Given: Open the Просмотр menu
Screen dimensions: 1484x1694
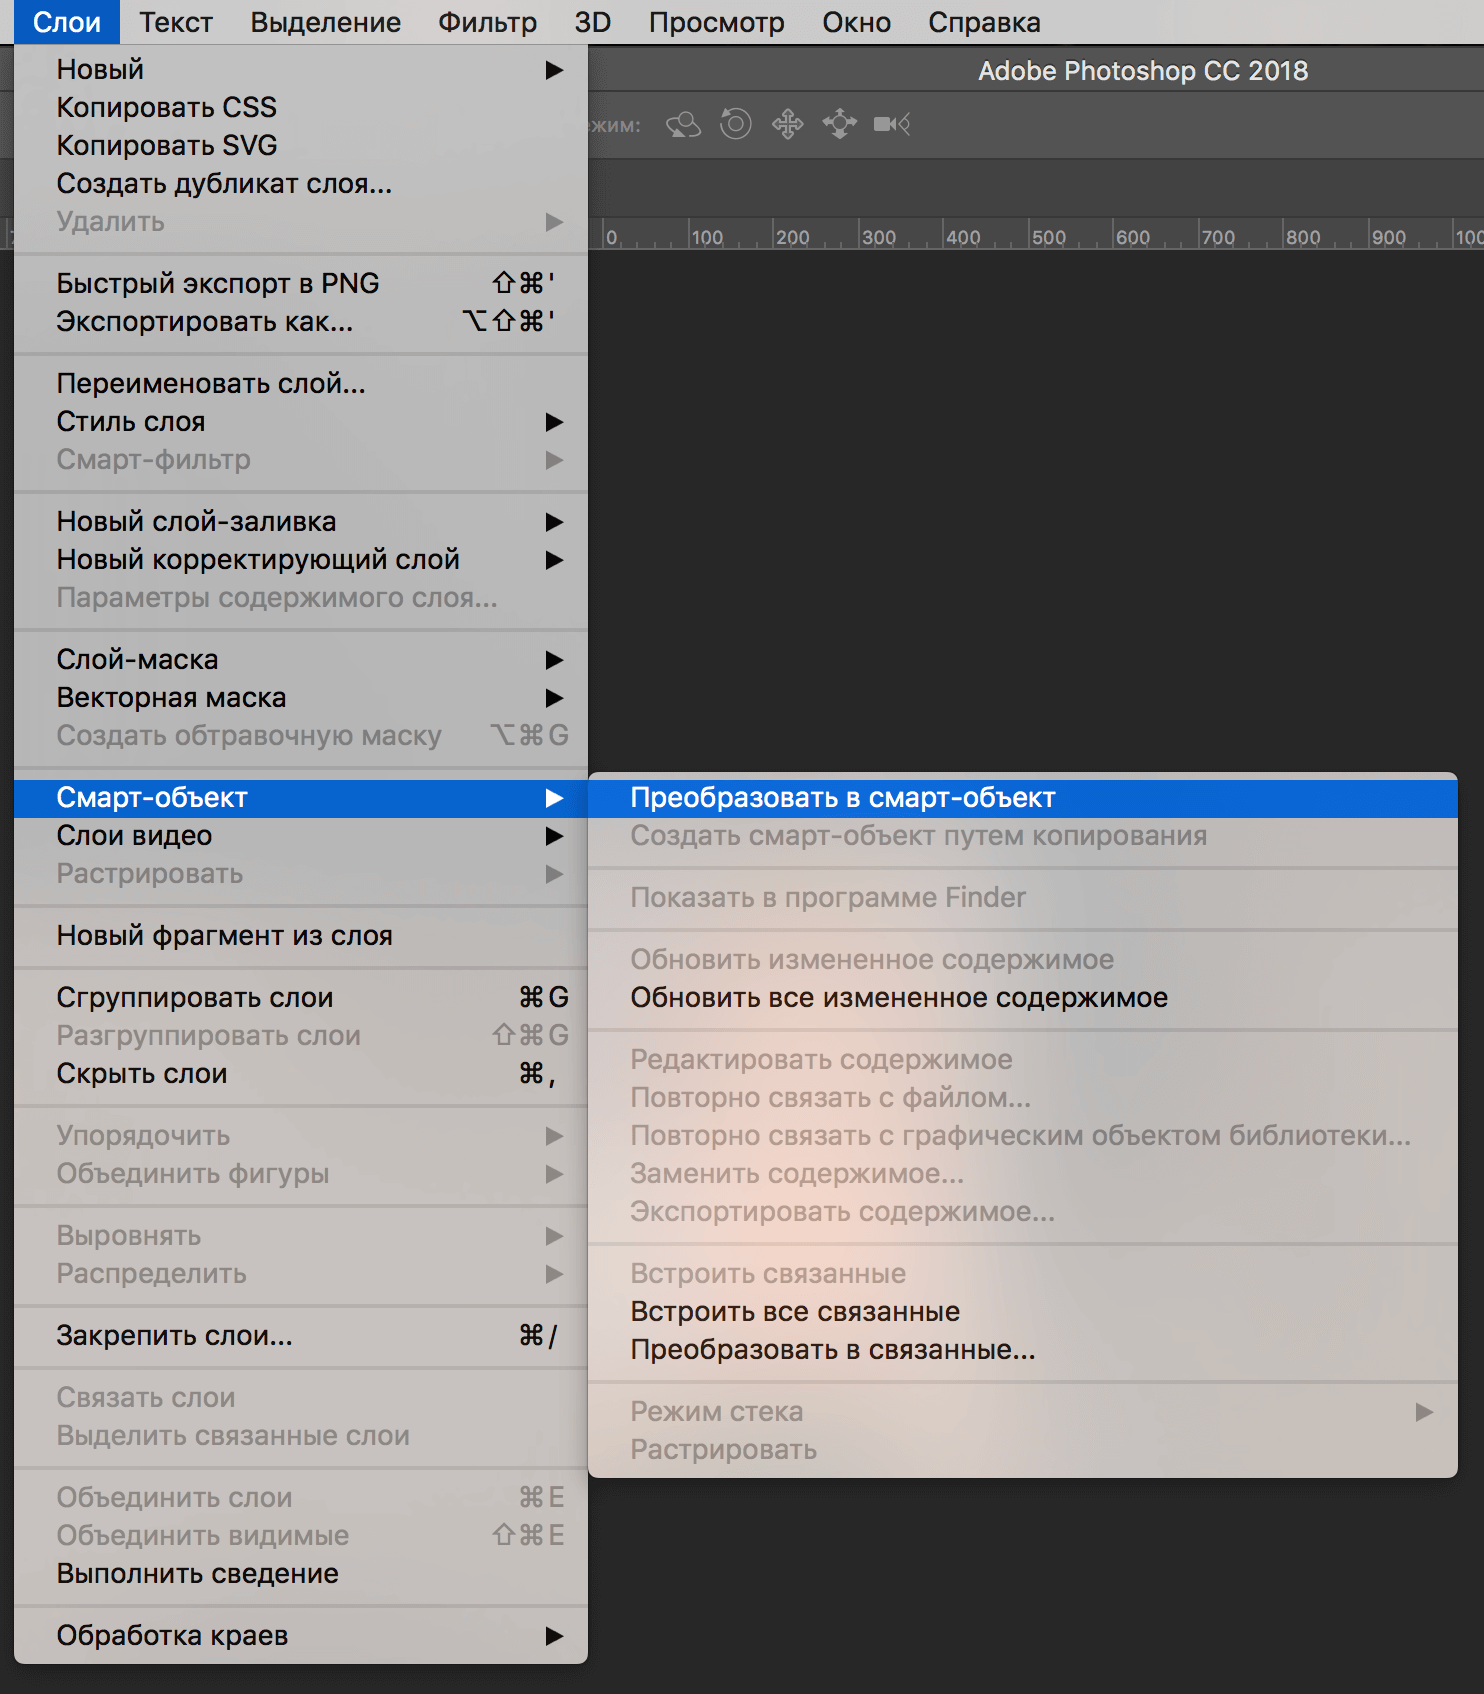Looking at the screenshot, I should (x=717, y=22).
